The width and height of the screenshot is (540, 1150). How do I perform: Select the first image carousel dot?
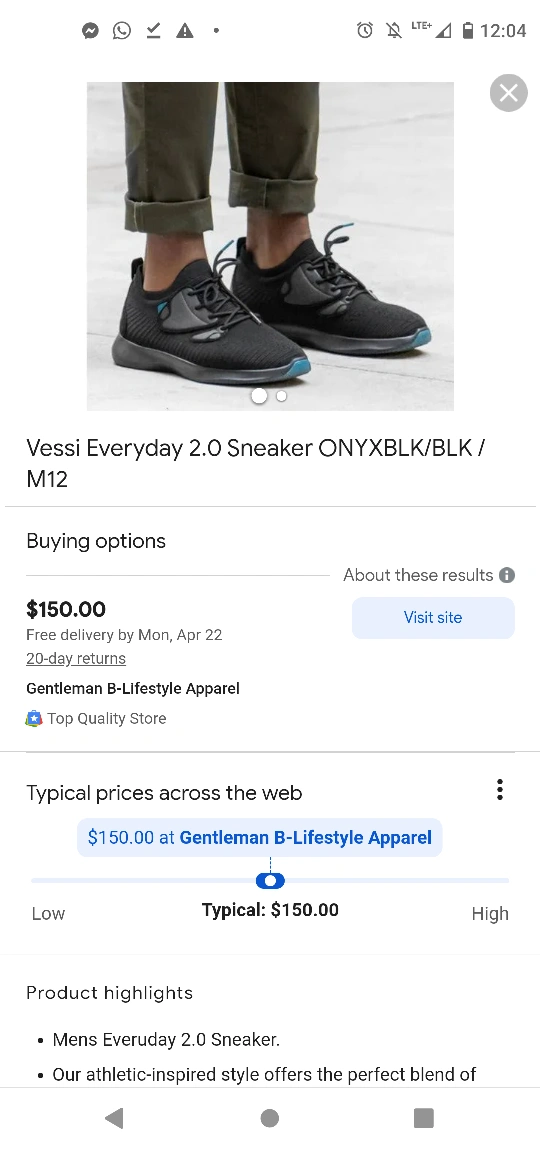pyautogui.click(x=259, y=396)
